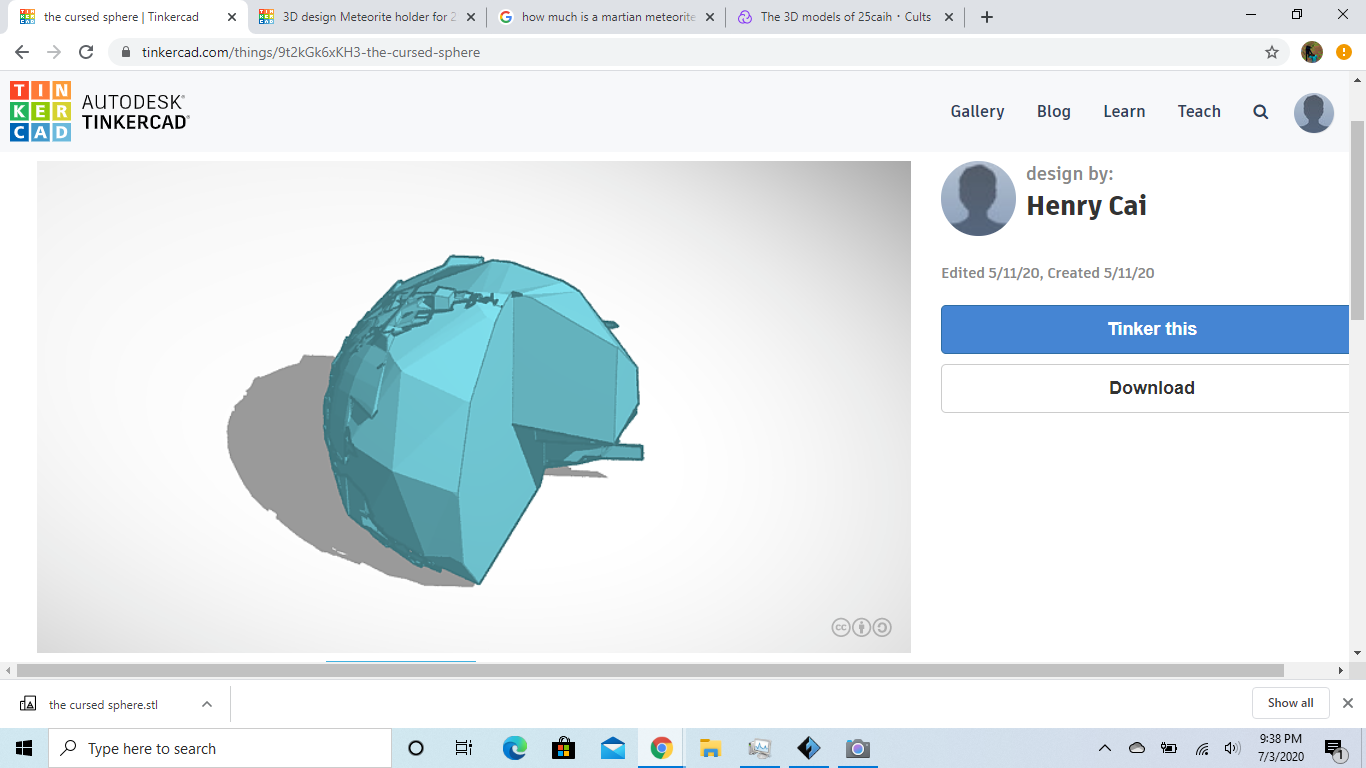Open the Blog menu item
This screenshot has width=1366, height=768.
tap(1054, 112)
